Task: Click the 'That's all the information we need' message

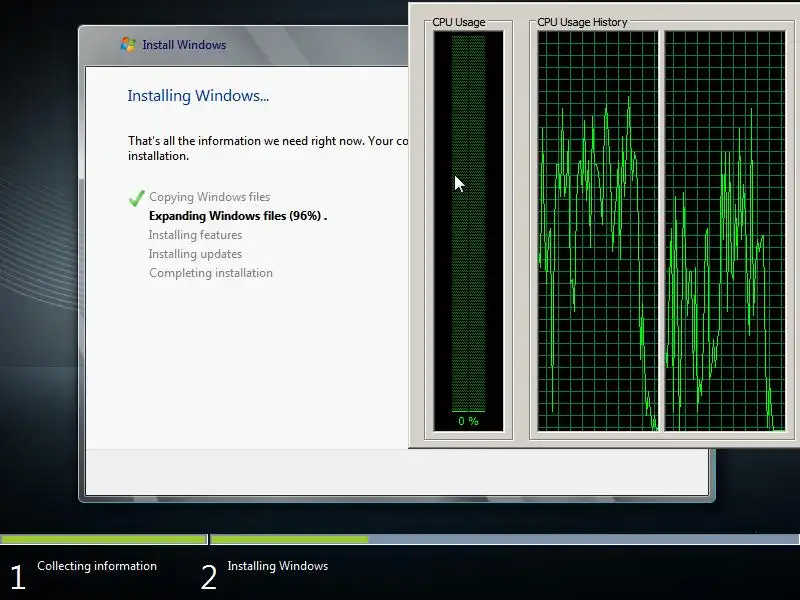Action: pos(268,148)
